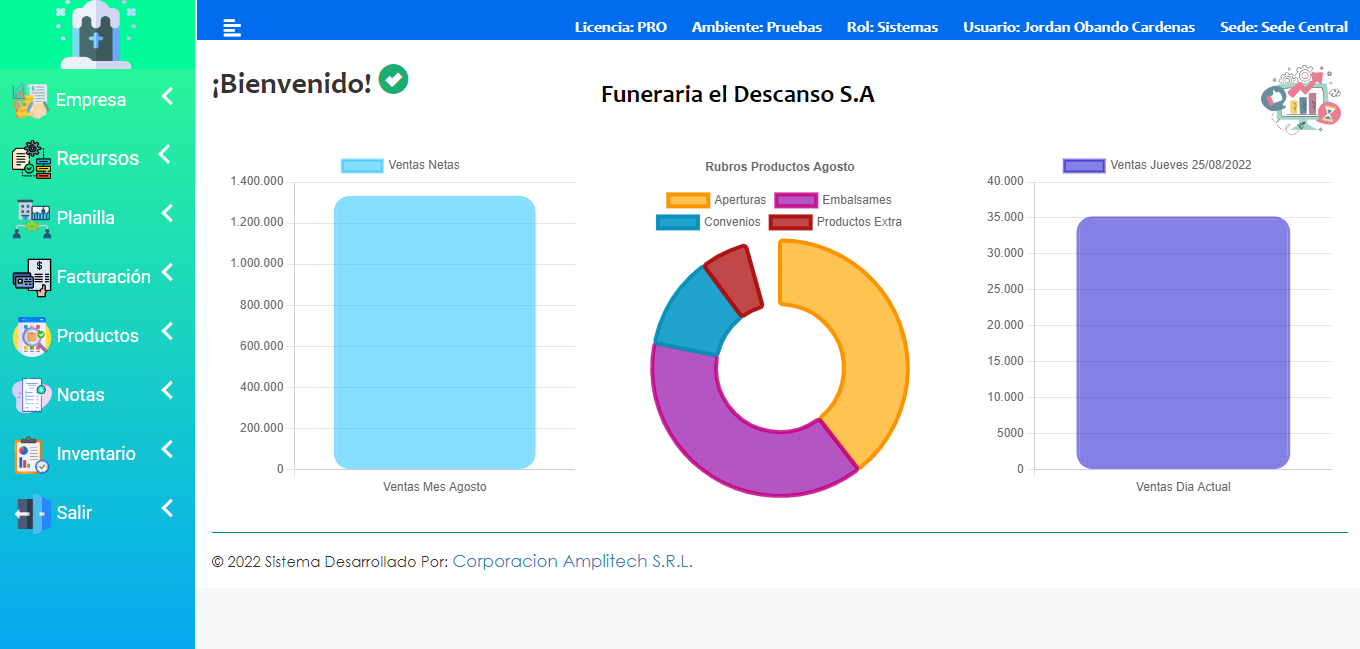This screenshot has width=1360, height=649.
Task: Click the Productos sidebar icon
Action: tap(31, 336)
